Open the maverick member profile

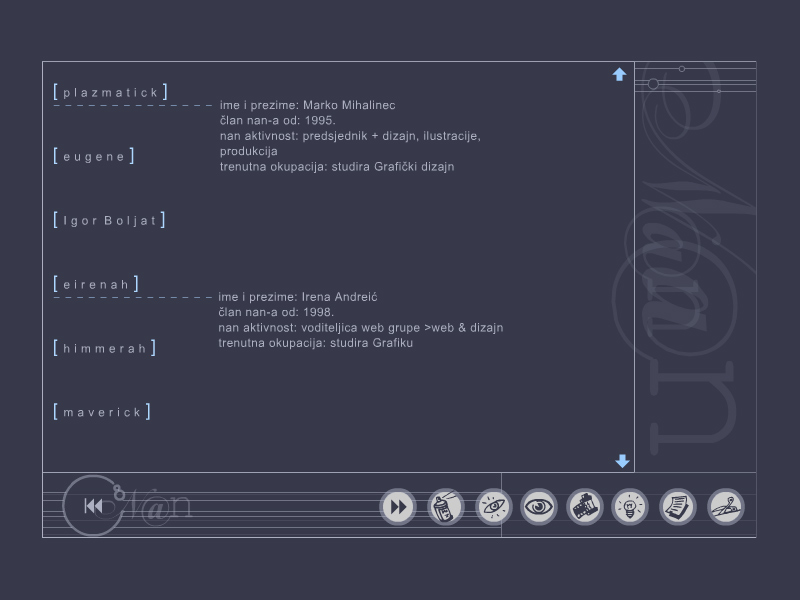[102, 412]
